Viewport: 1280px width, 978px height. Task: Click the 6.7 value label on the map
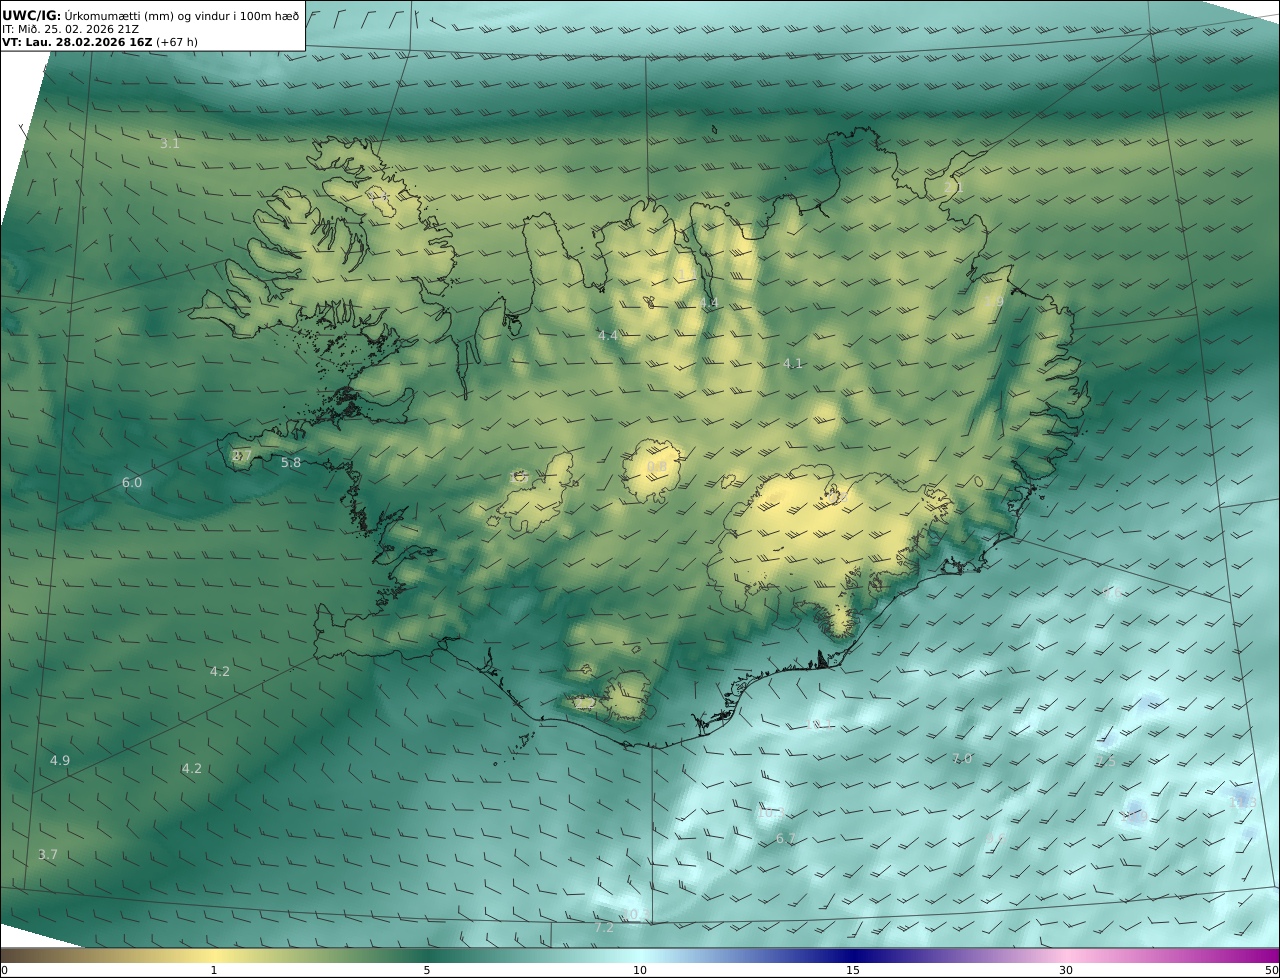(x=786, y=839)
